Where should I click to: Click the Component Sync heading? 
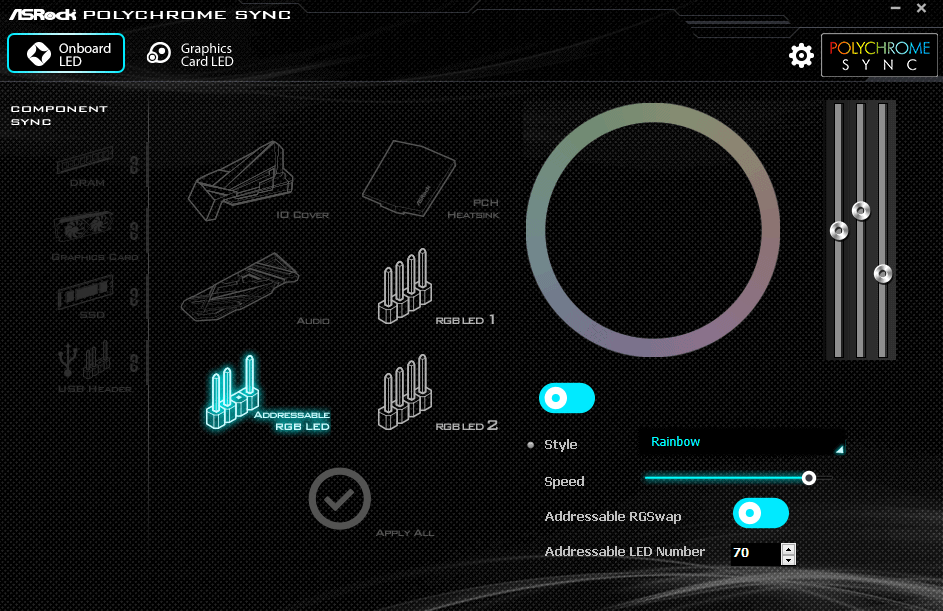tap(59, 115)
